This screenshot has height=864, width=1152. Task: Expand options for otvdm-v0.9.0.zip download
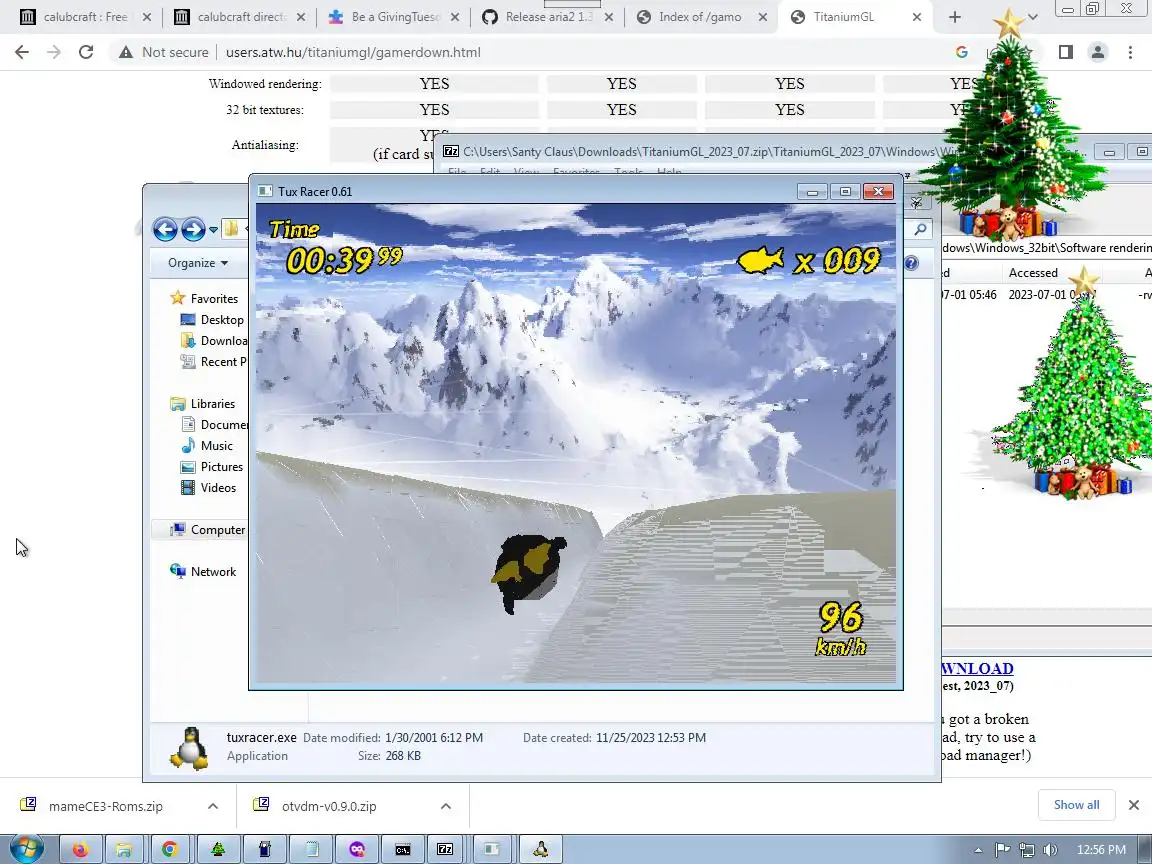pos(446,806)
